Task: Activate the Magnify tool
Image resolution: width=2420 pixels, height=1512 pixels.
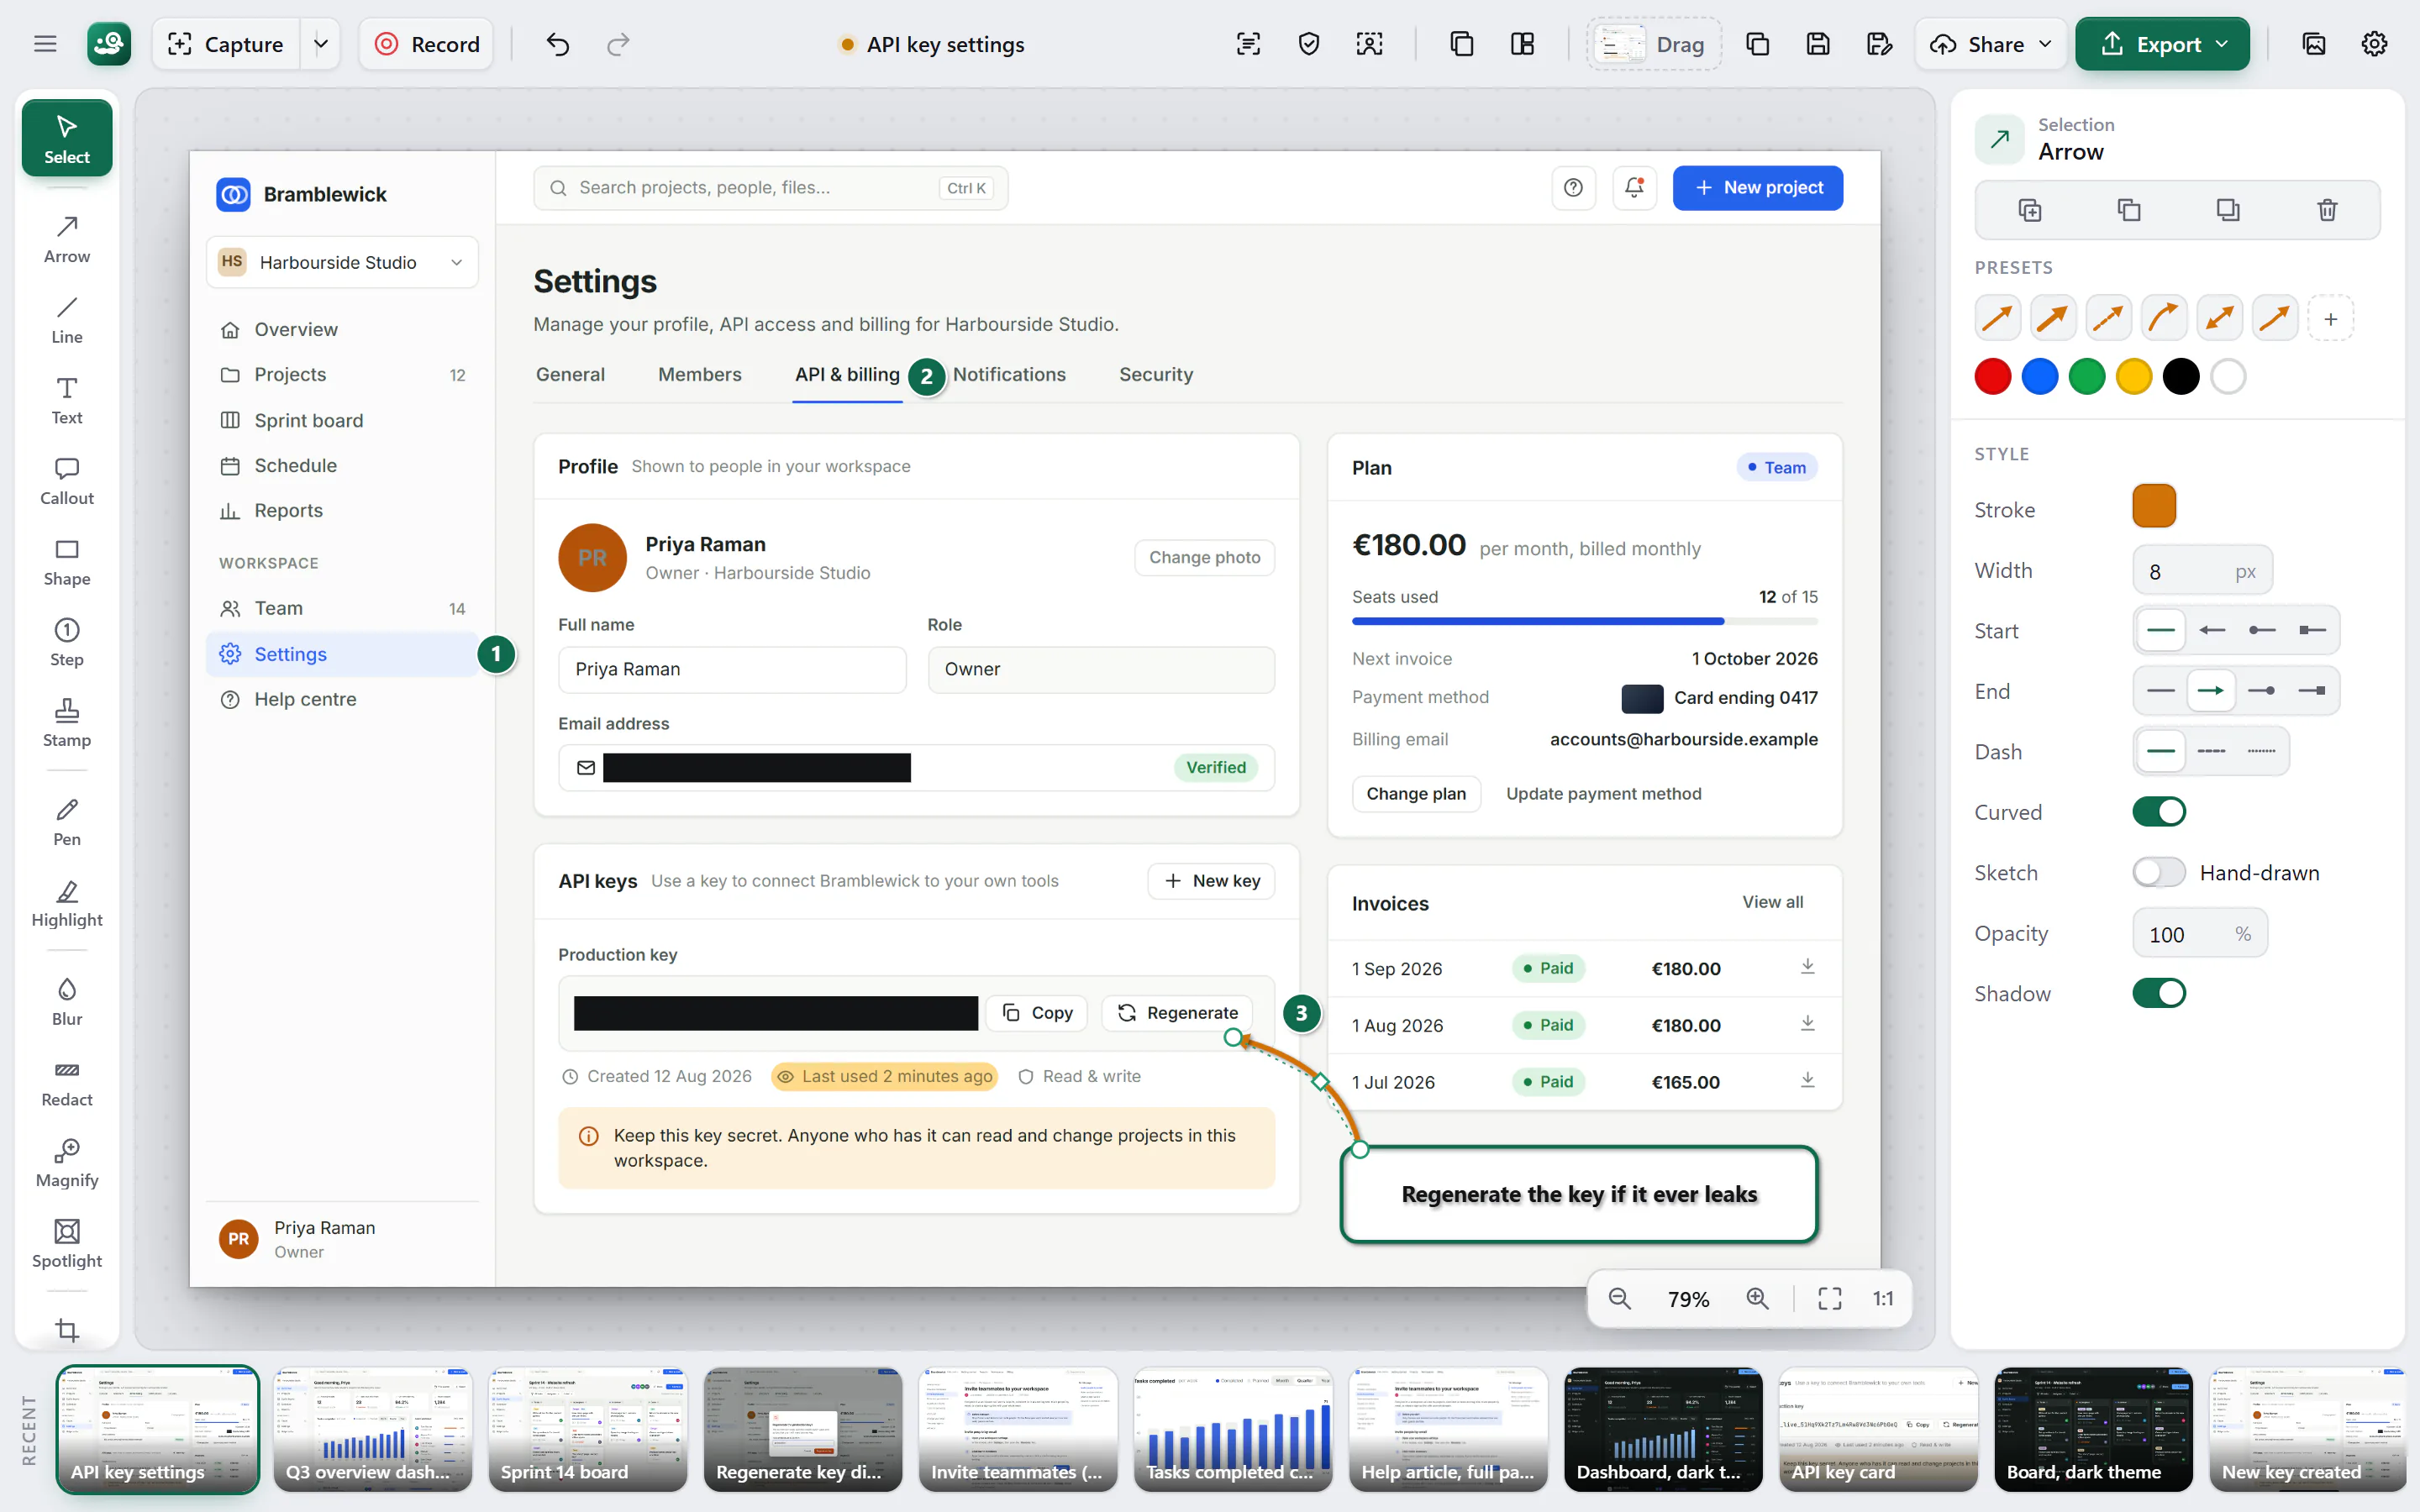Action: pyautogui.click(x=67, y=1163)
